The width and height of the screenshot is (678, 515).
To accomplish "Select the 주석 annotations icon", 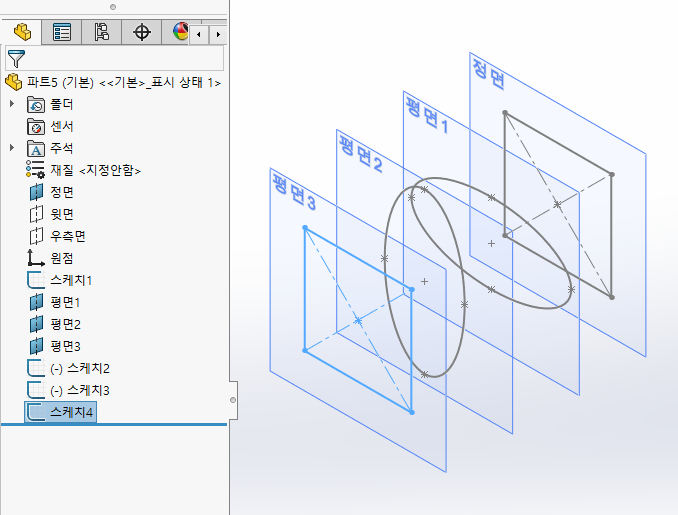I will click(35, 148).
